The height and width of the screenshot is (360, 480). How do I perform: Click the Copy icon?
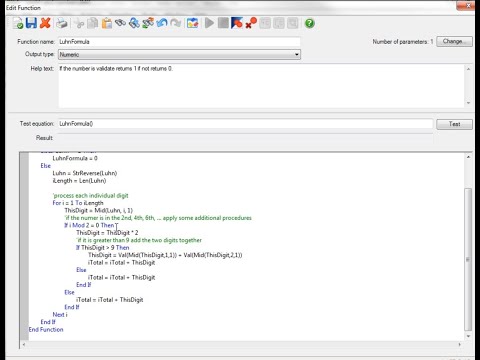[93, 23]
